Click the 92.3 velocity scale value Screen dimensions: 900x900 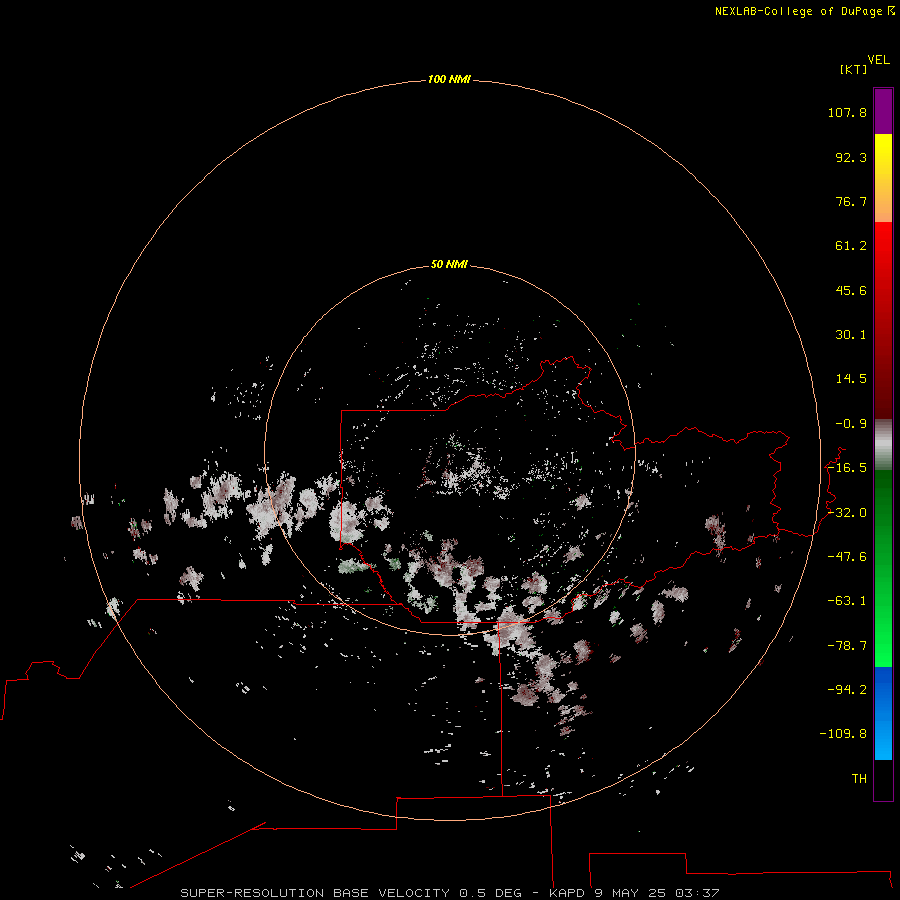click(x=851, y=157)
